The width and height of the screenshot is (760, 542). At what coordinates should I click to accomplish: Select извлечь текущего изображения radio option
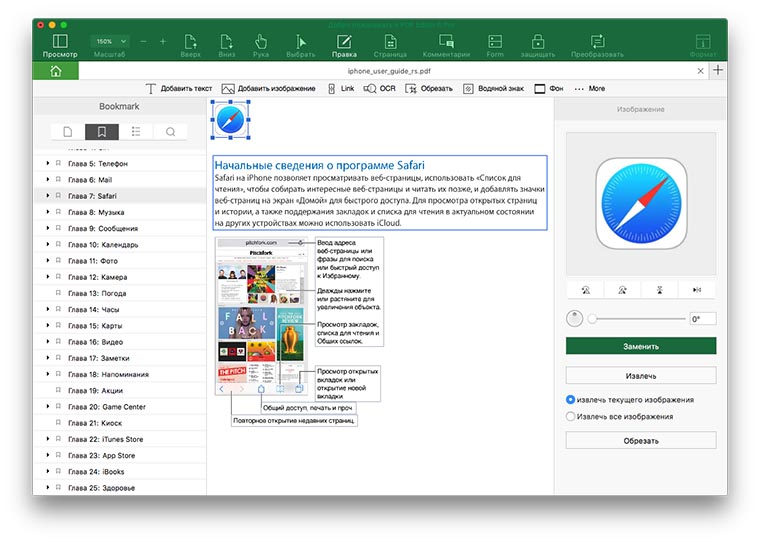(571, 400)
